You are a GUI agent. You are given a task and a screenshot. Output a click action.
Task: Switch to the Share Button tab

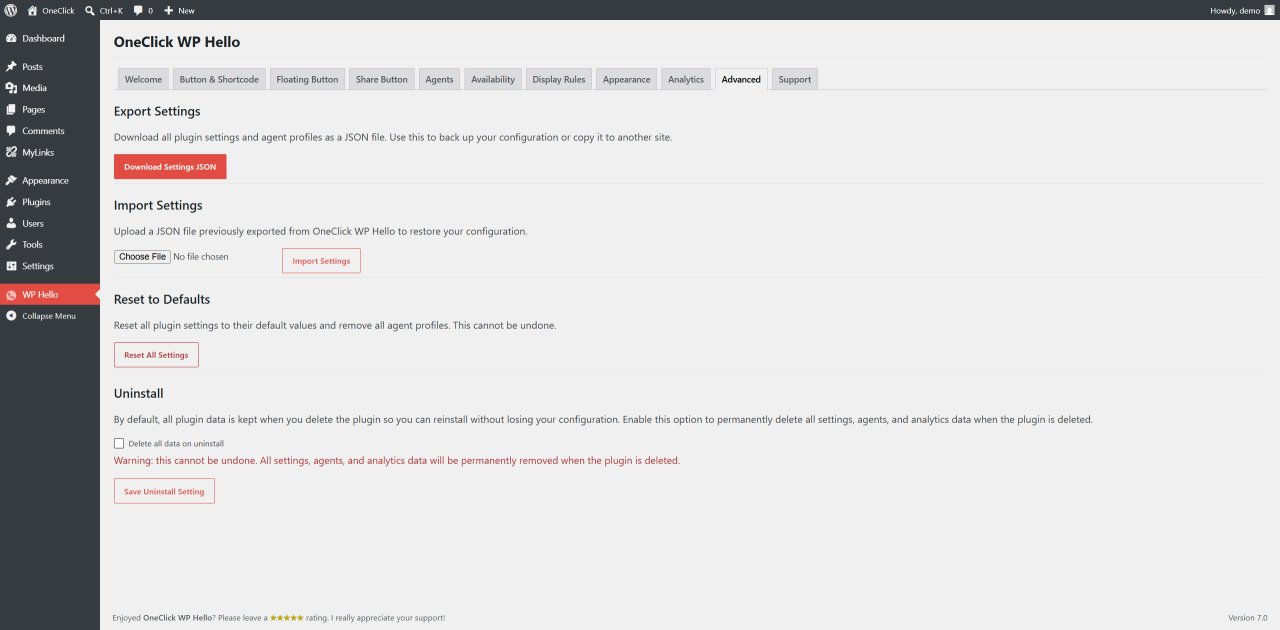tap(382, 79)
